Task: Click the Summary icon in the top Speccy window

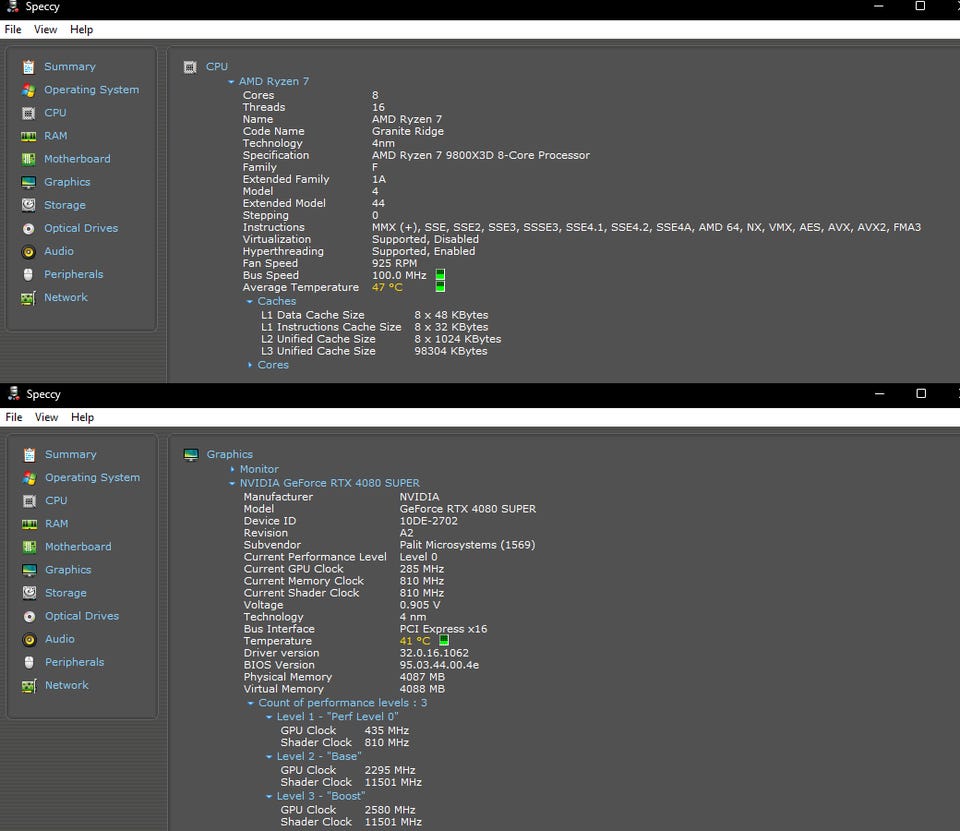Action: [x=28, y=67]
